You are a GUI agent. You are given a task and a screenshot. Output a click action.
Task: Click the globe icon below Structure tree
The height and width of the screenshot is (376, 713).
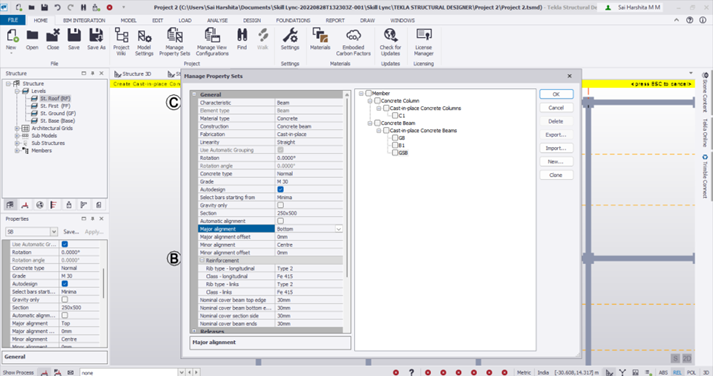tap(40, 205)
